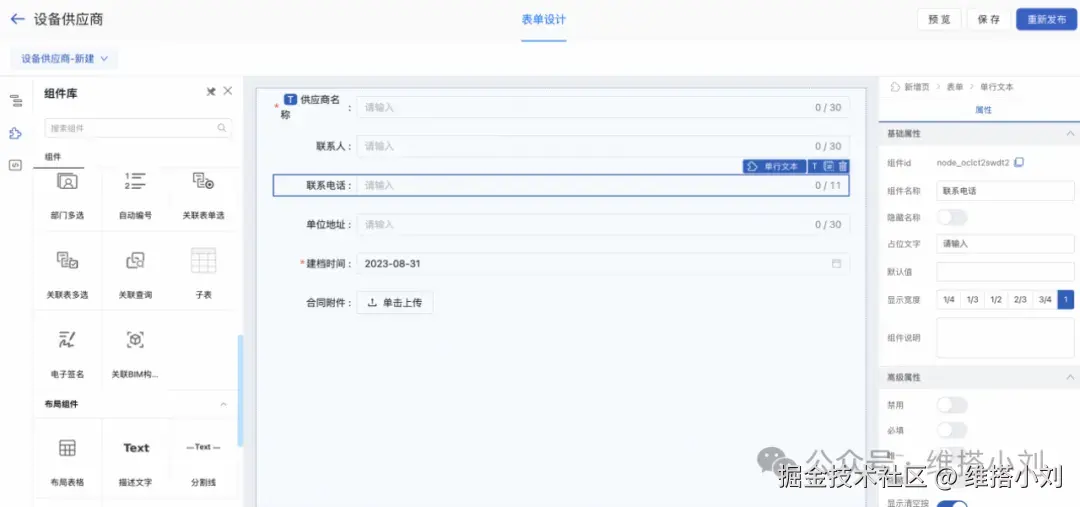Click 单行文本 in the breadcrumb

(997, 87)
